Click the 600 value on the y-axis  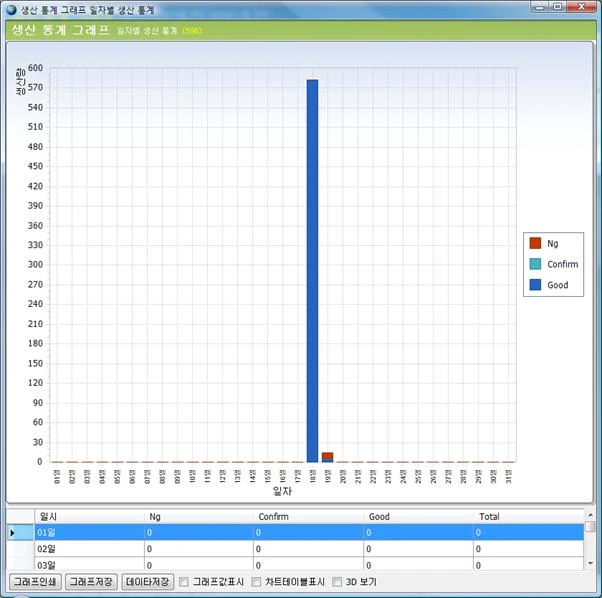click(x=35, y=68)
